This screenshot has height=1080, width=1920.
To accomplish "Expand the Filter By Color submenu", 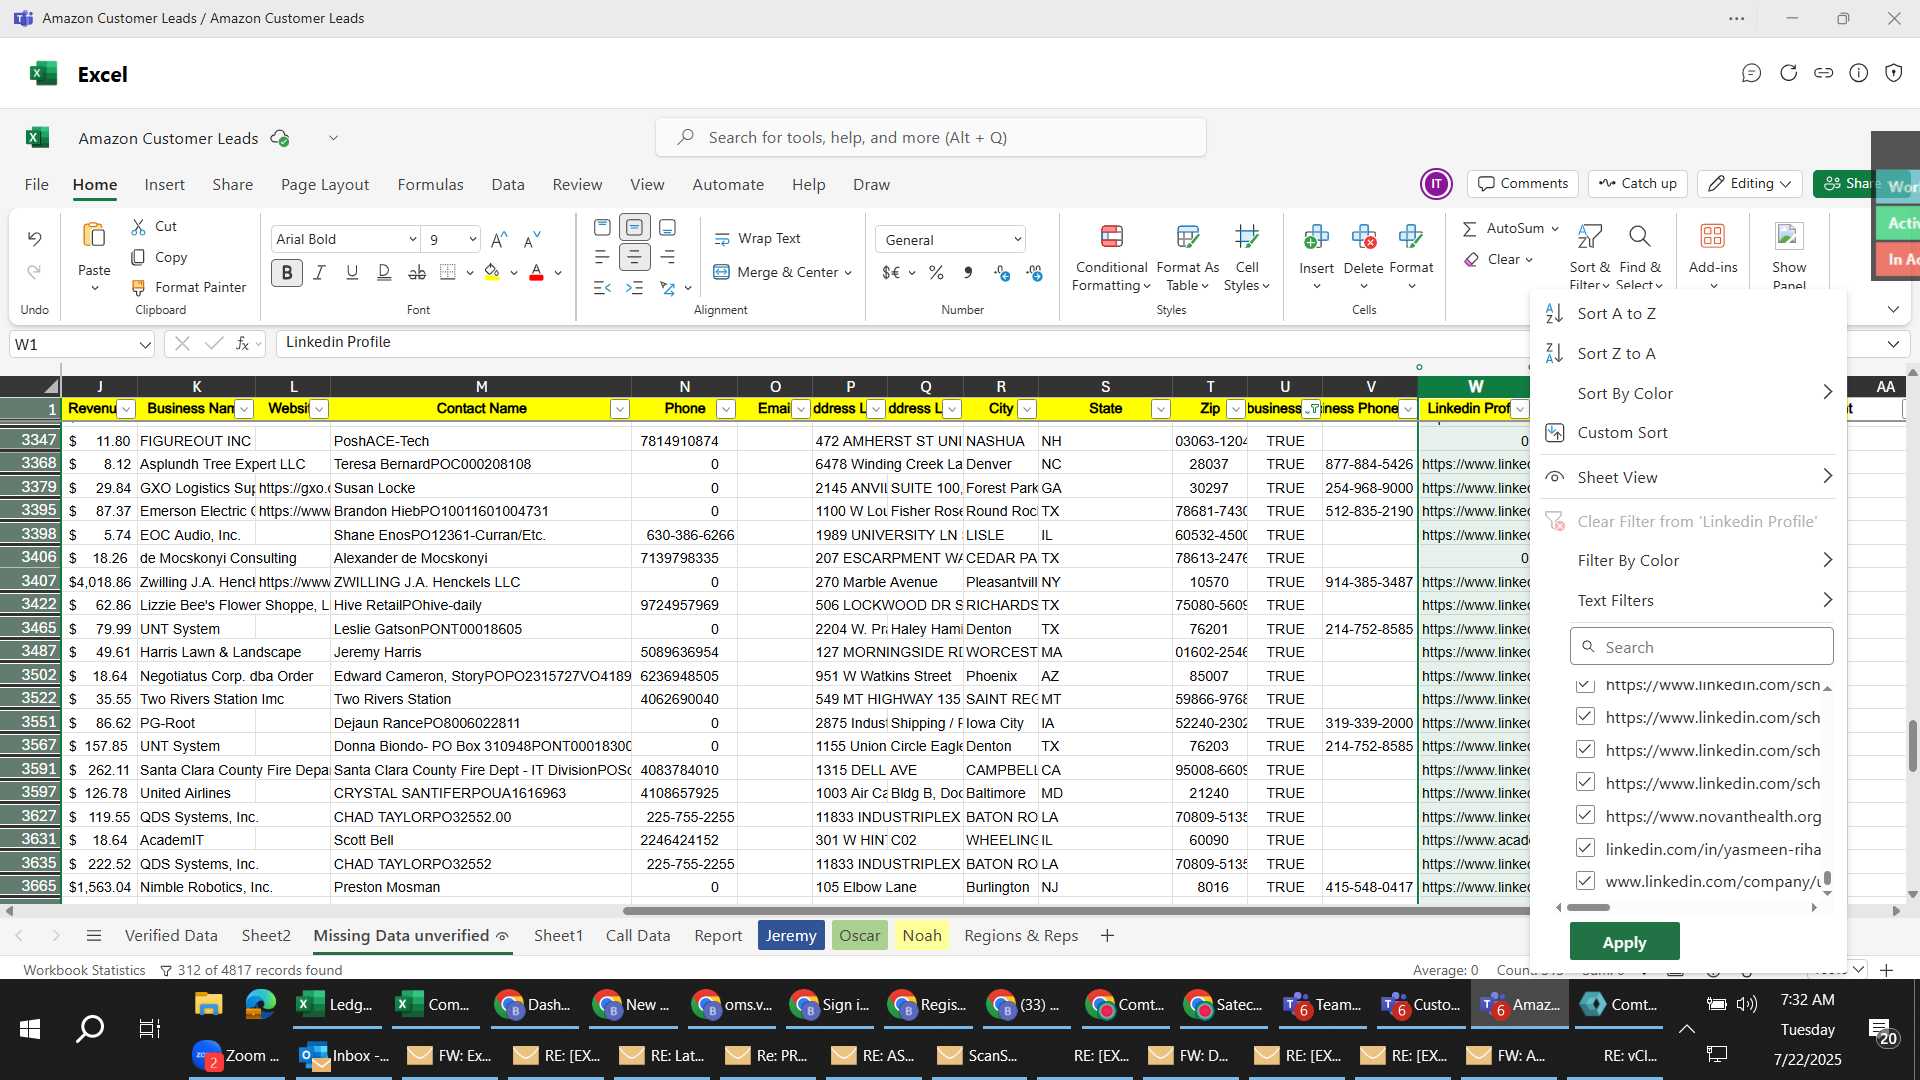I will coord(1827,560).
